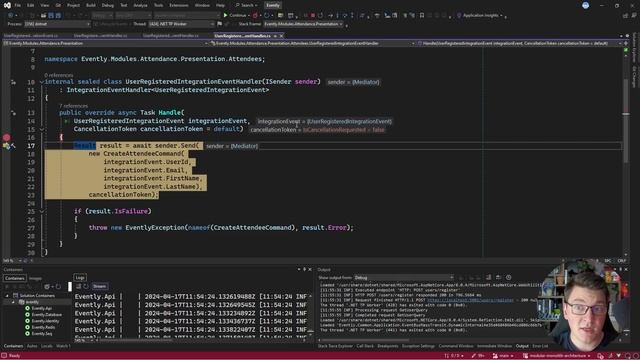Click the Ready status bar icon

(x=4, y=356)
